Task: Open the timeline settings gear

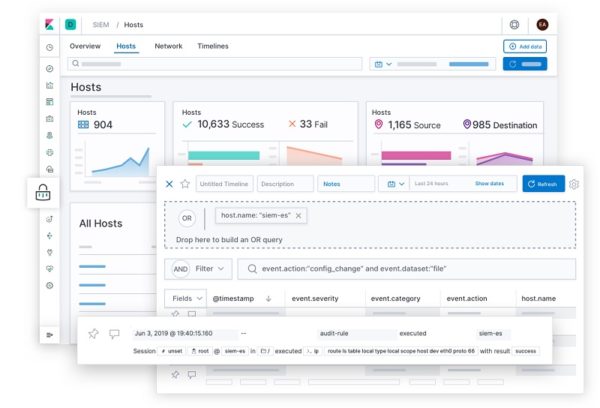Action: point(574,184)
